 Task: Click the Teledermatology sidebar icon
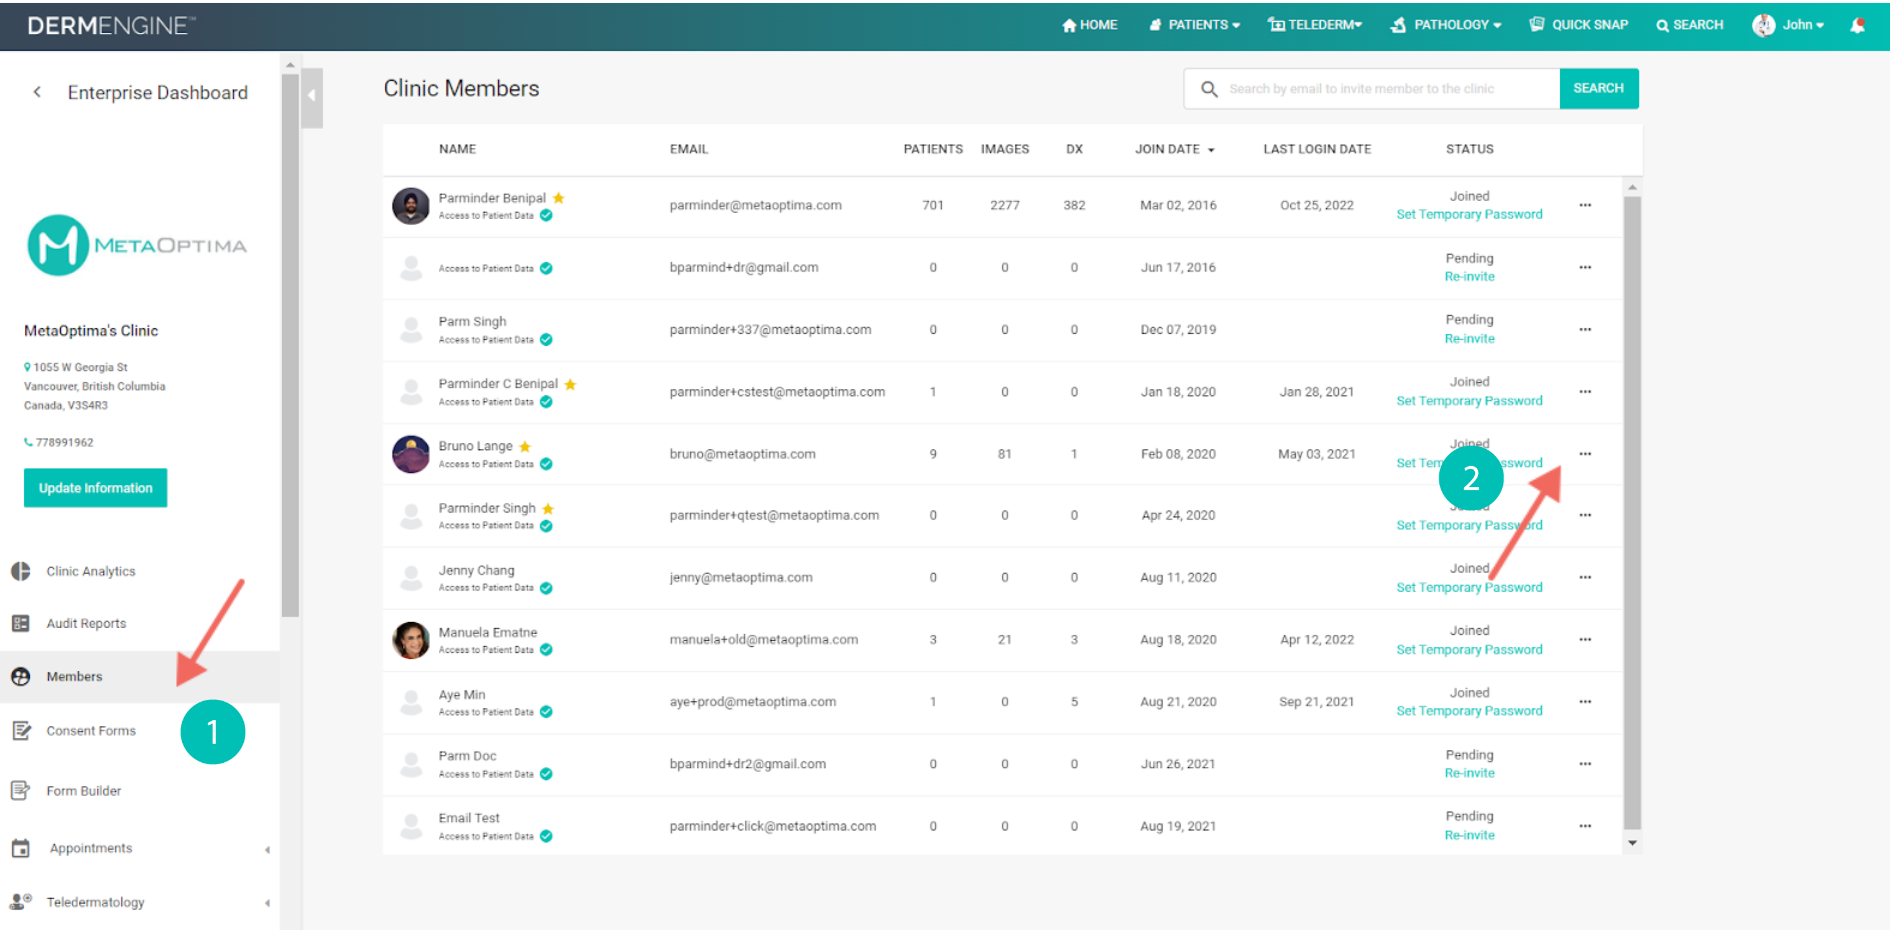(20, 902)
